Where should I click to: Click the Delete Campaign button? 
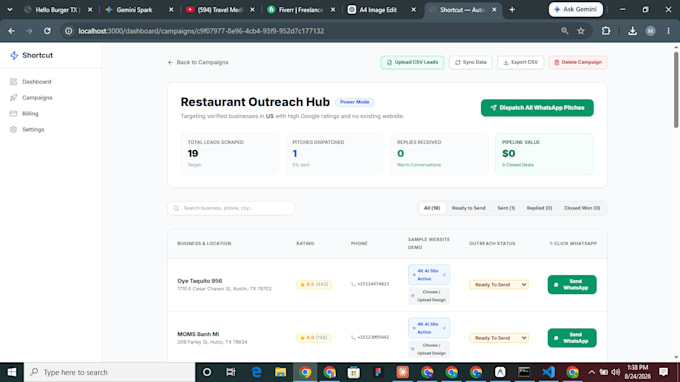578,62
